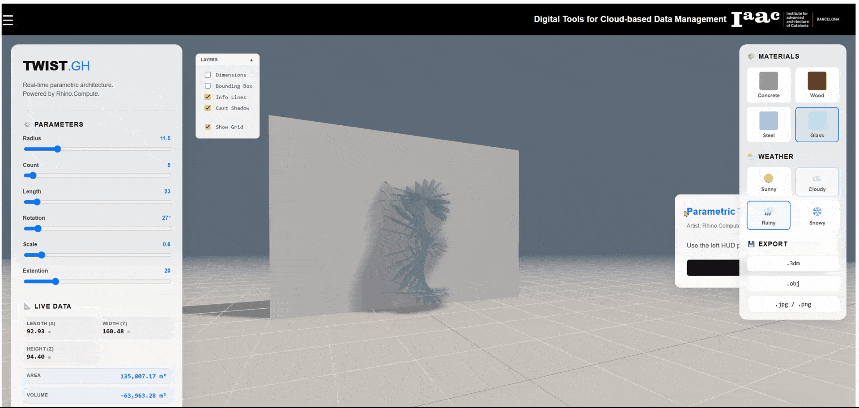The image size is (859, 408).
Task: Select the Rainy weather icon
Action: (768, 213)
